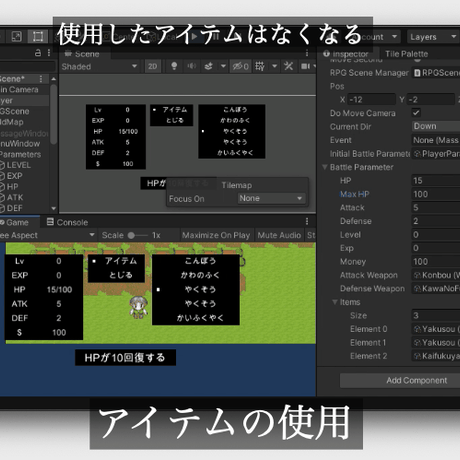Toggle Scene lighting bulb icon
The width and height of the screenshot is (460, 460).
tap(174, 66)
